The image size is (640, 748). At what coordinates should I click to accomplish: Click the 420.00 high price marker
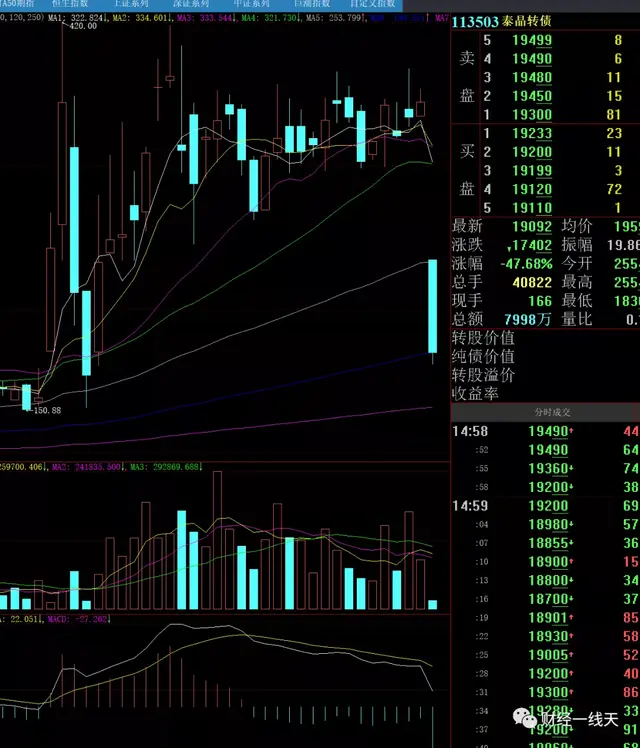83,26
